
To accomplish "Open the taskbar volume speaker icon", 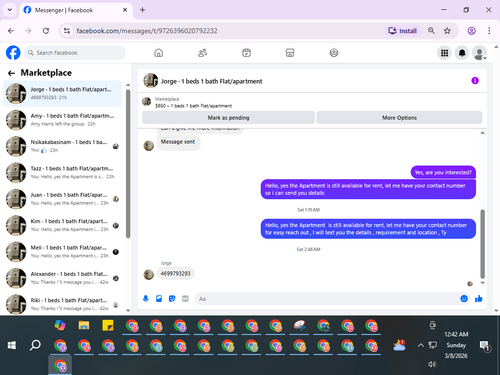I will point(432,364).
